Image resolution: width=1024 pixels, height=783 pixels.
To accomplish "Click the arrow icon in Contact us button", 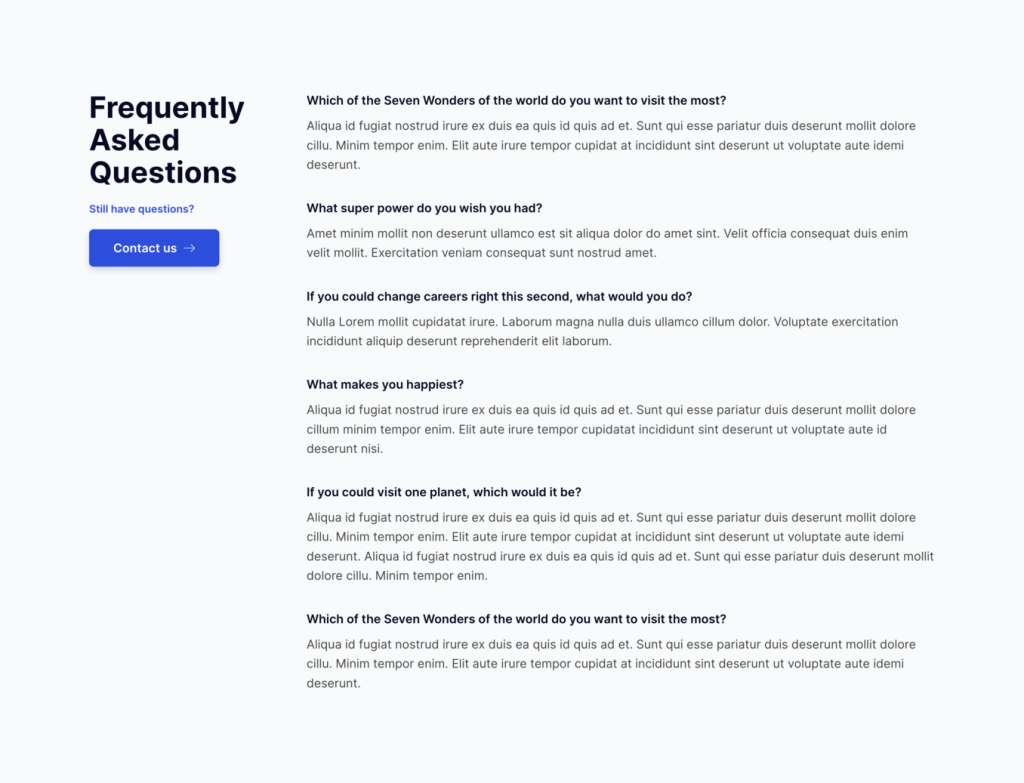I will [x=189, y=248].
